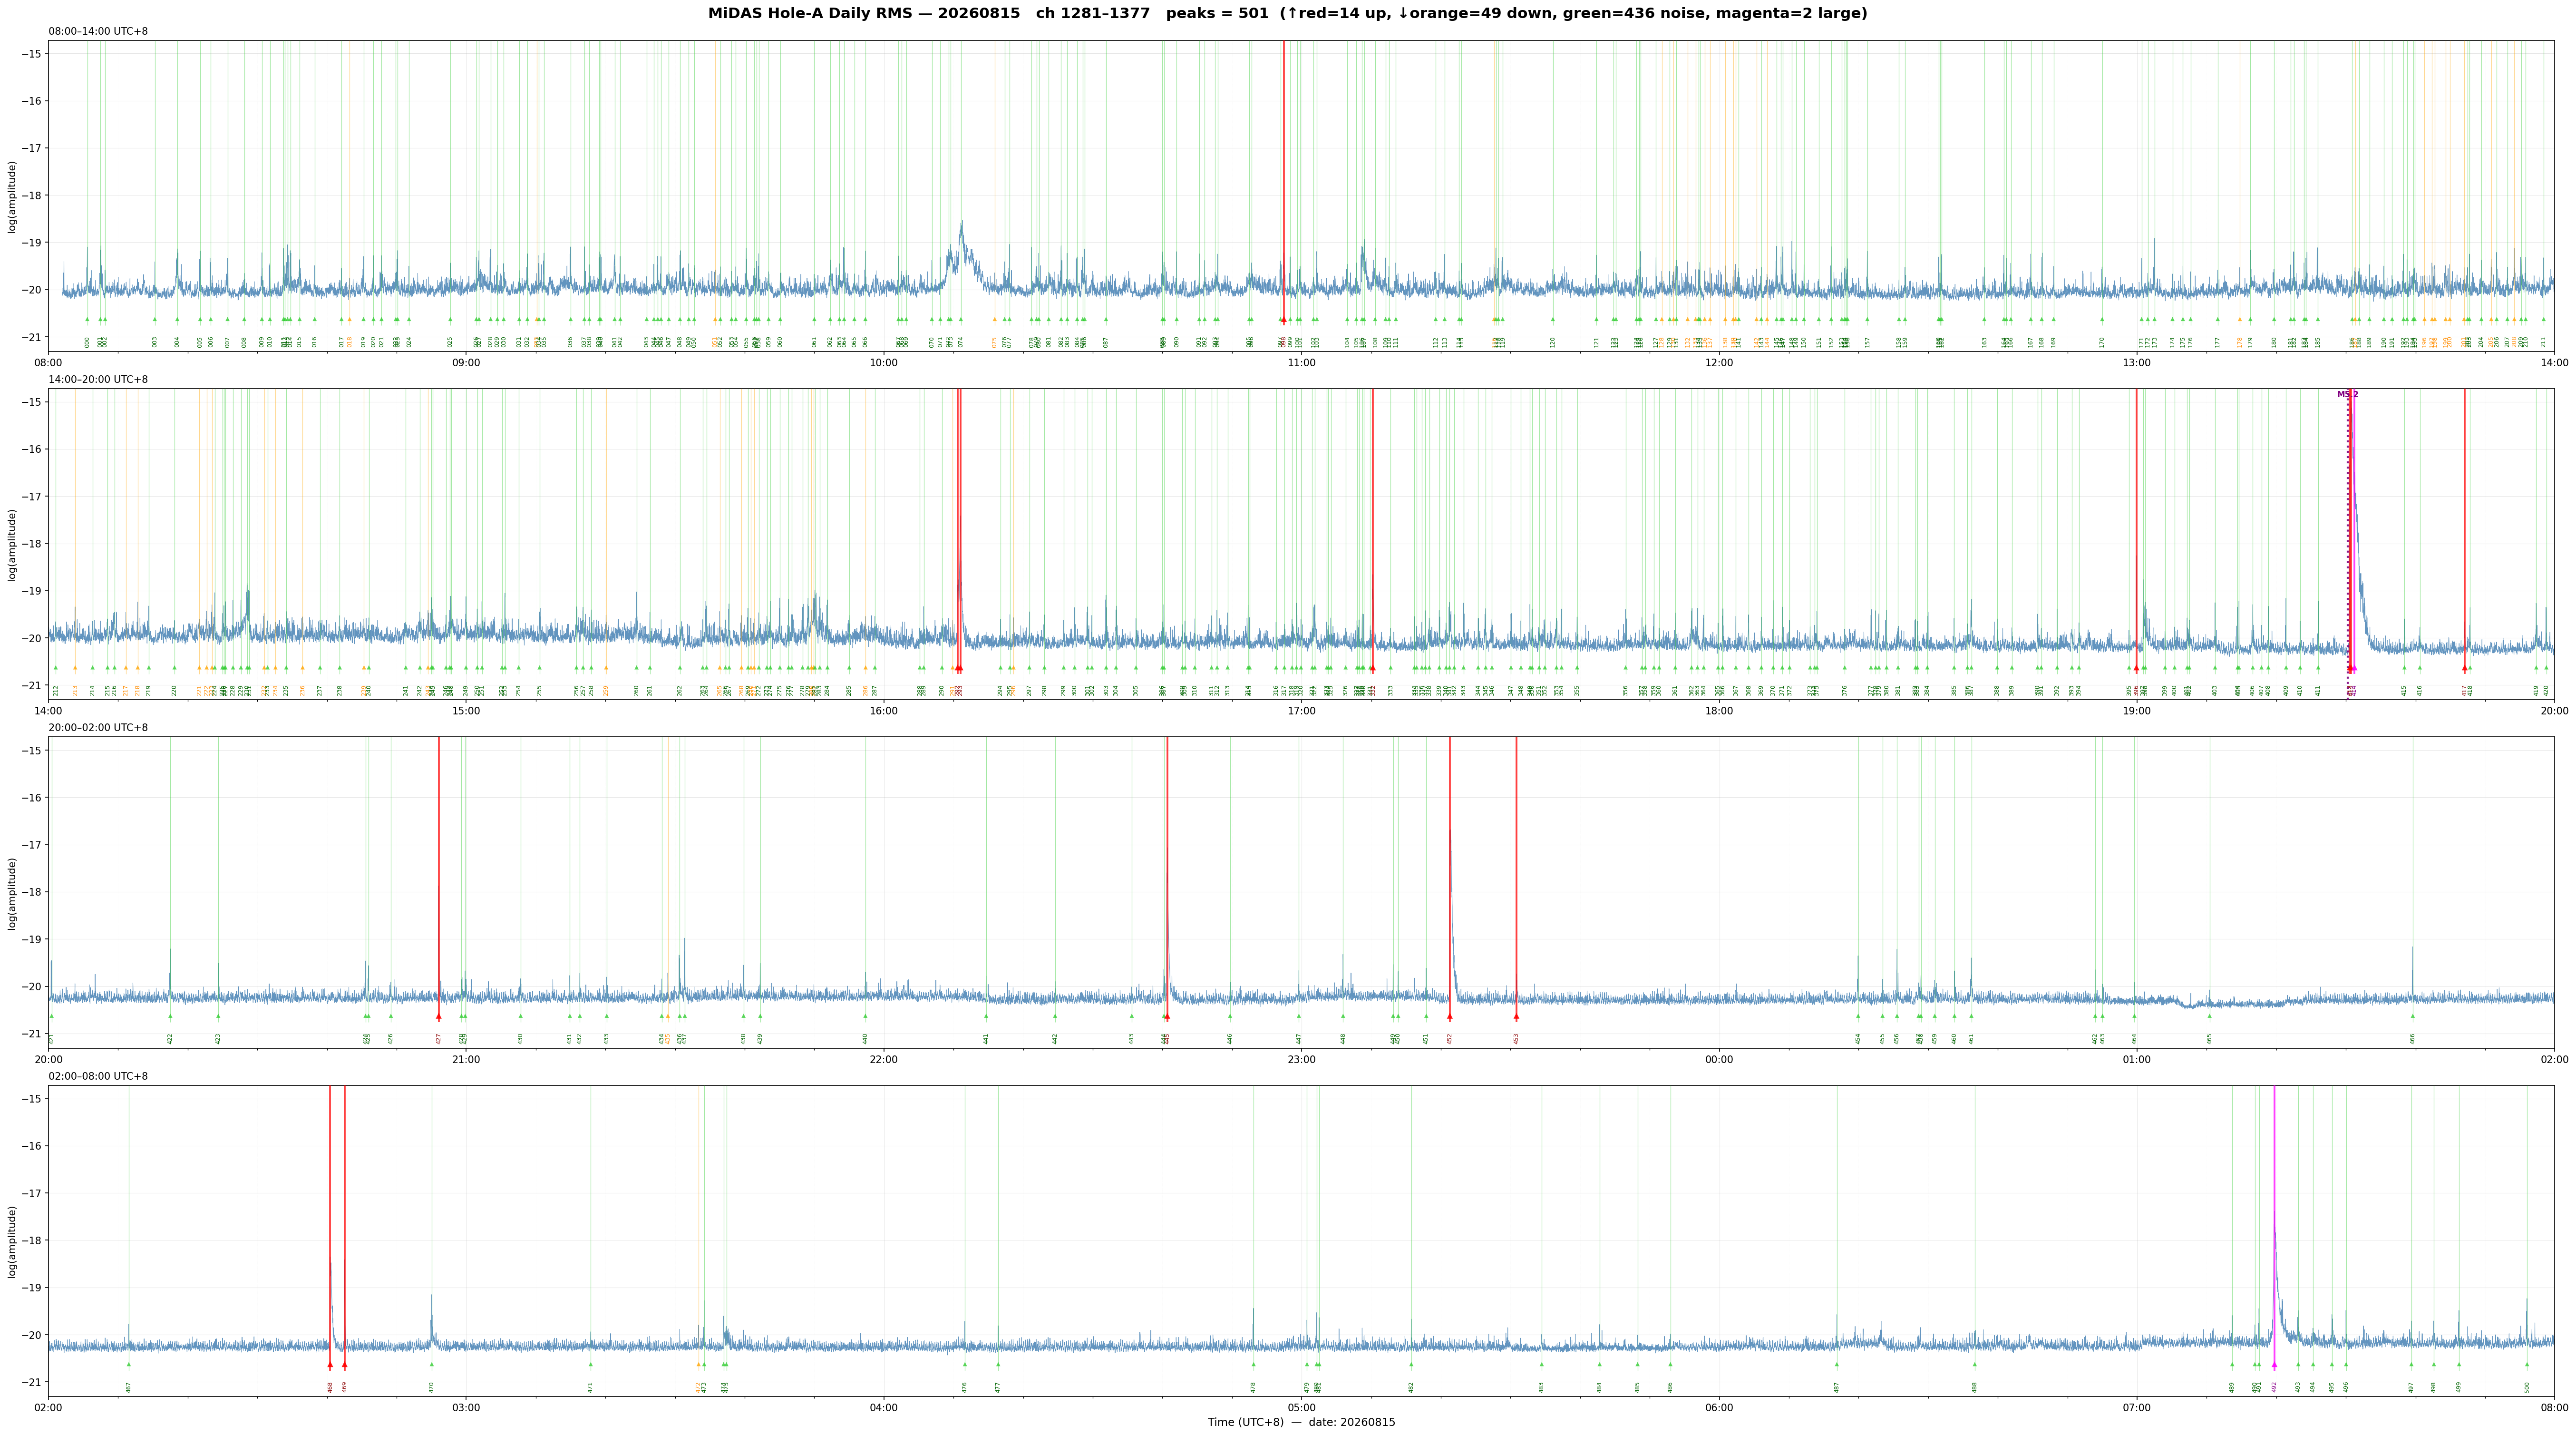Viewport: 2576px width, 1435px height.
Task: Click the "04:00" time tick label
Action: [884, 1407]
